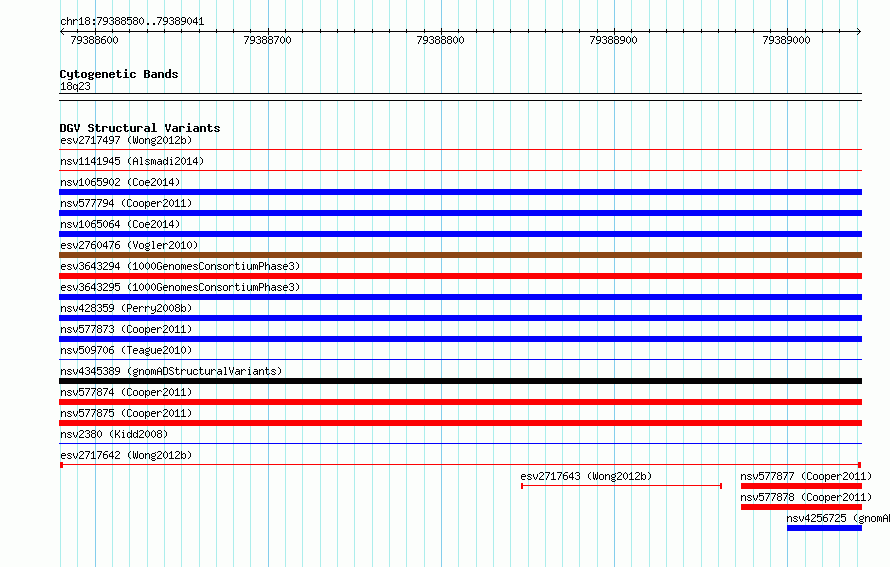Select nsv577878 (Cooper2011) variant label
The width and height of the screenshot is (890, 567).
click(x=806, y=497)
